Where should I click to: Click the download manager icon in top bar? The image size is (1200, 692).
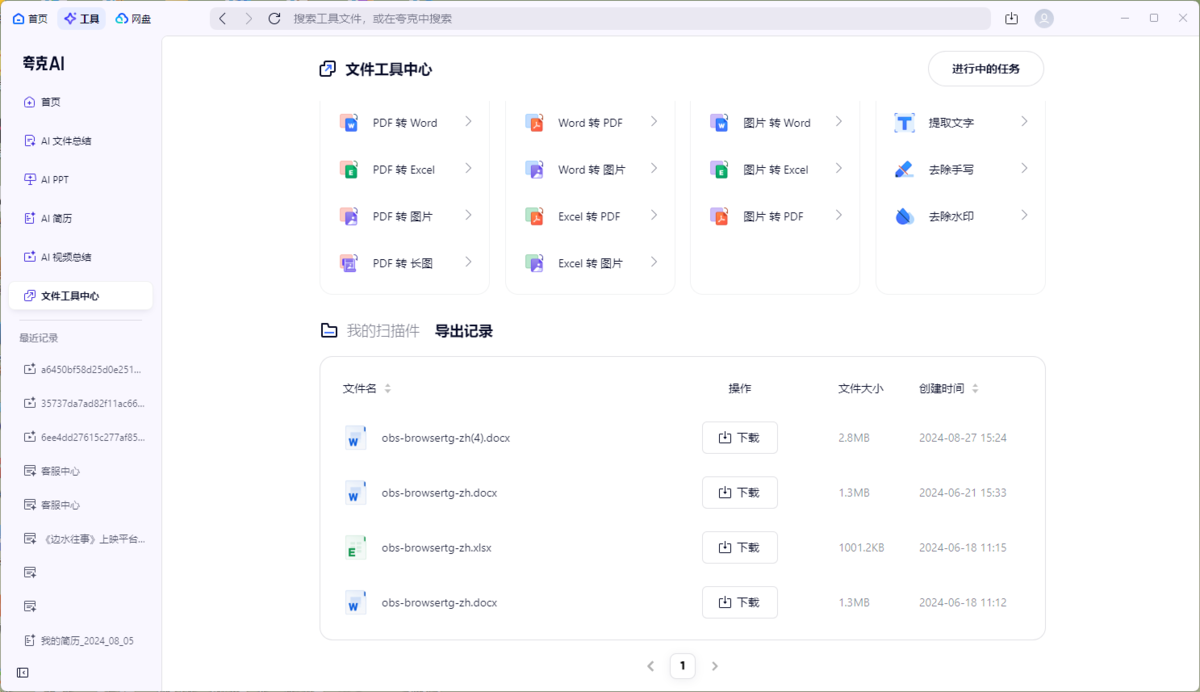pos(1012,19)
